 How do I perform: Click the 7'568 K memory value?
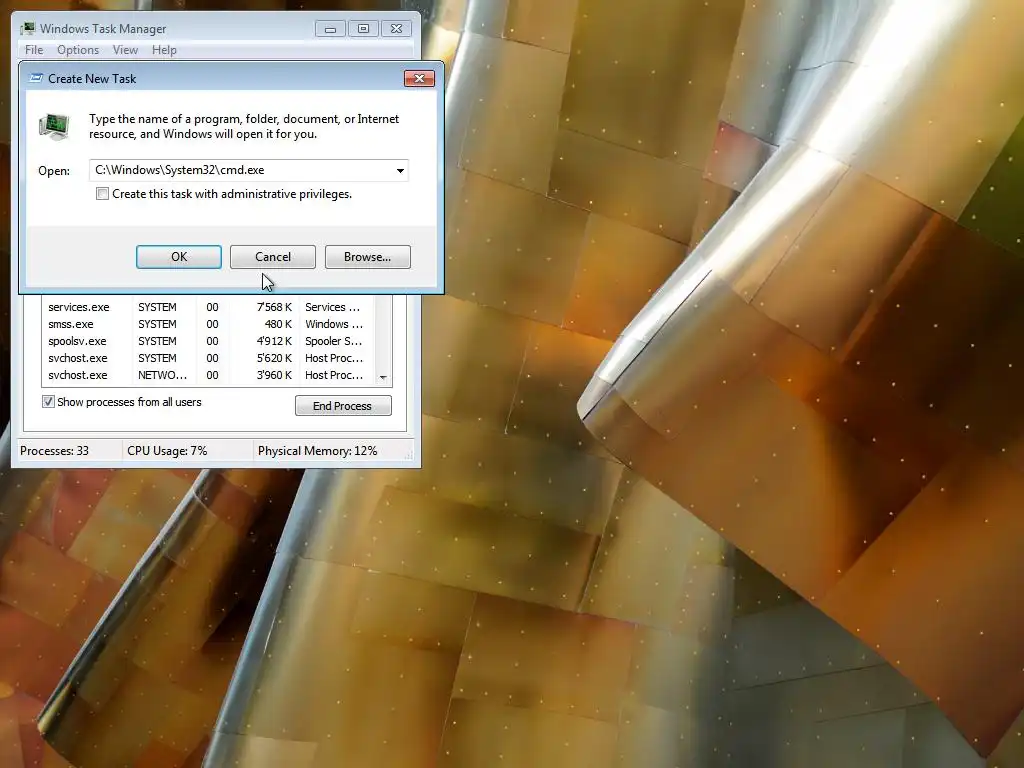click(x=274, y=307)
